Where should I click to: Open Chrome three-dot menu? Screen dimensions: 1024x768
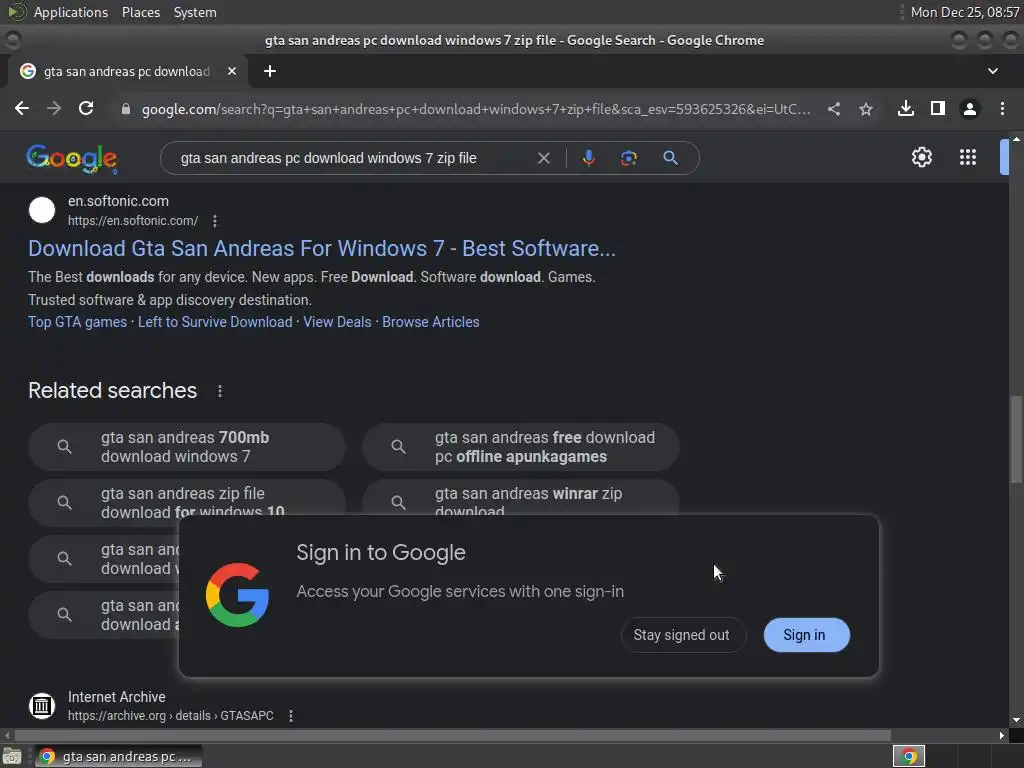[1002, 108]
